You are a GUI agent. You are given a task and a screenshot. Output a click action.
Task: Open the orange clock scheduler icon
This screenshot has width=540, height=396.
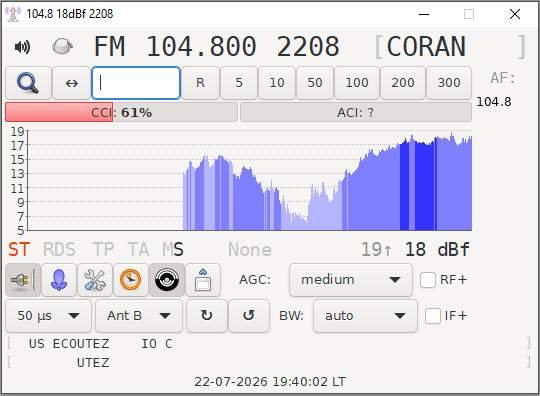131,280
